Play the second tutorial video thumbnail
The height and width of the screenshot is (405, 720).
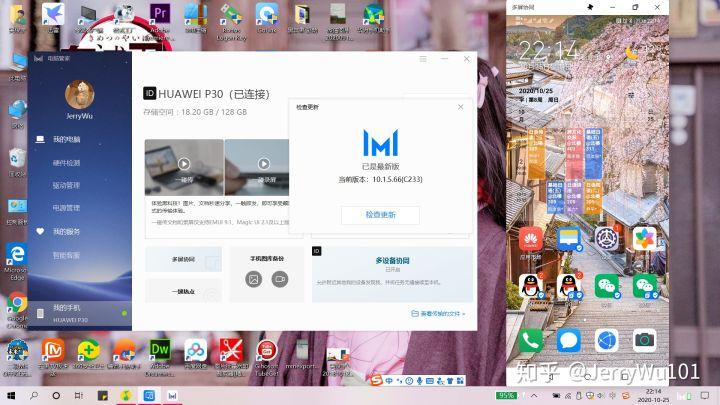264,164
